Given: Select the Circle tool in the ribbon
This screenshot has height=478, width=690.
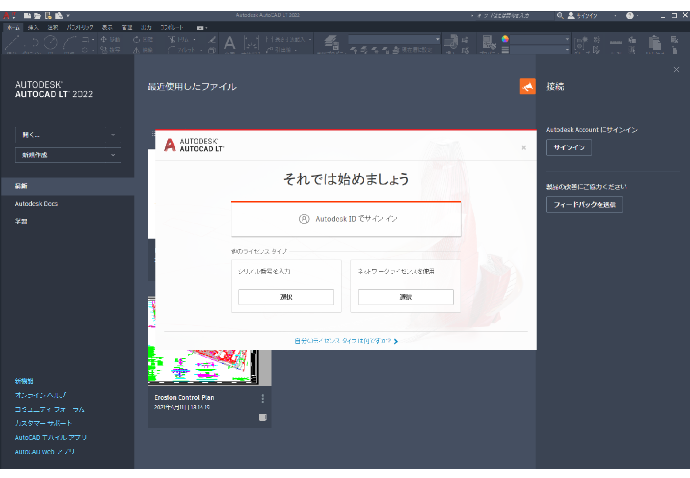Looking at the screenshot, I should [51, 43].
